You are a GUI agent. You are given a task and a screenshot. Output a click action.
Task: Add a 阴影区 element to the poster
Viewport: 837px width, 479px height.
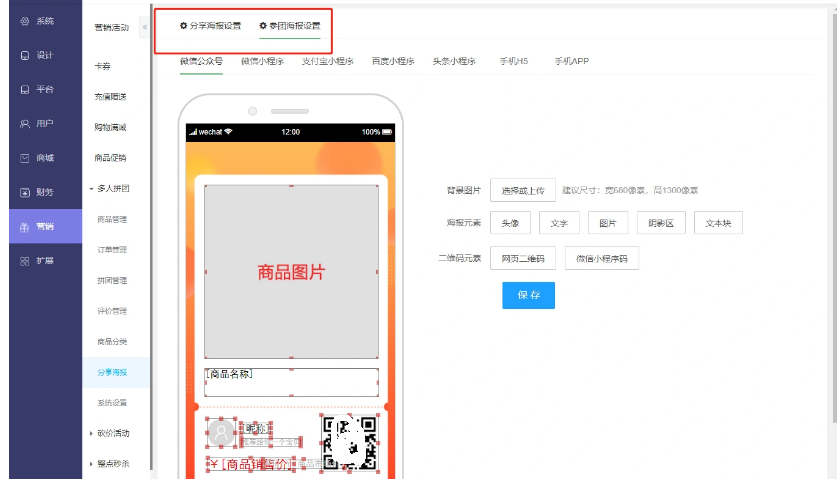660,224
